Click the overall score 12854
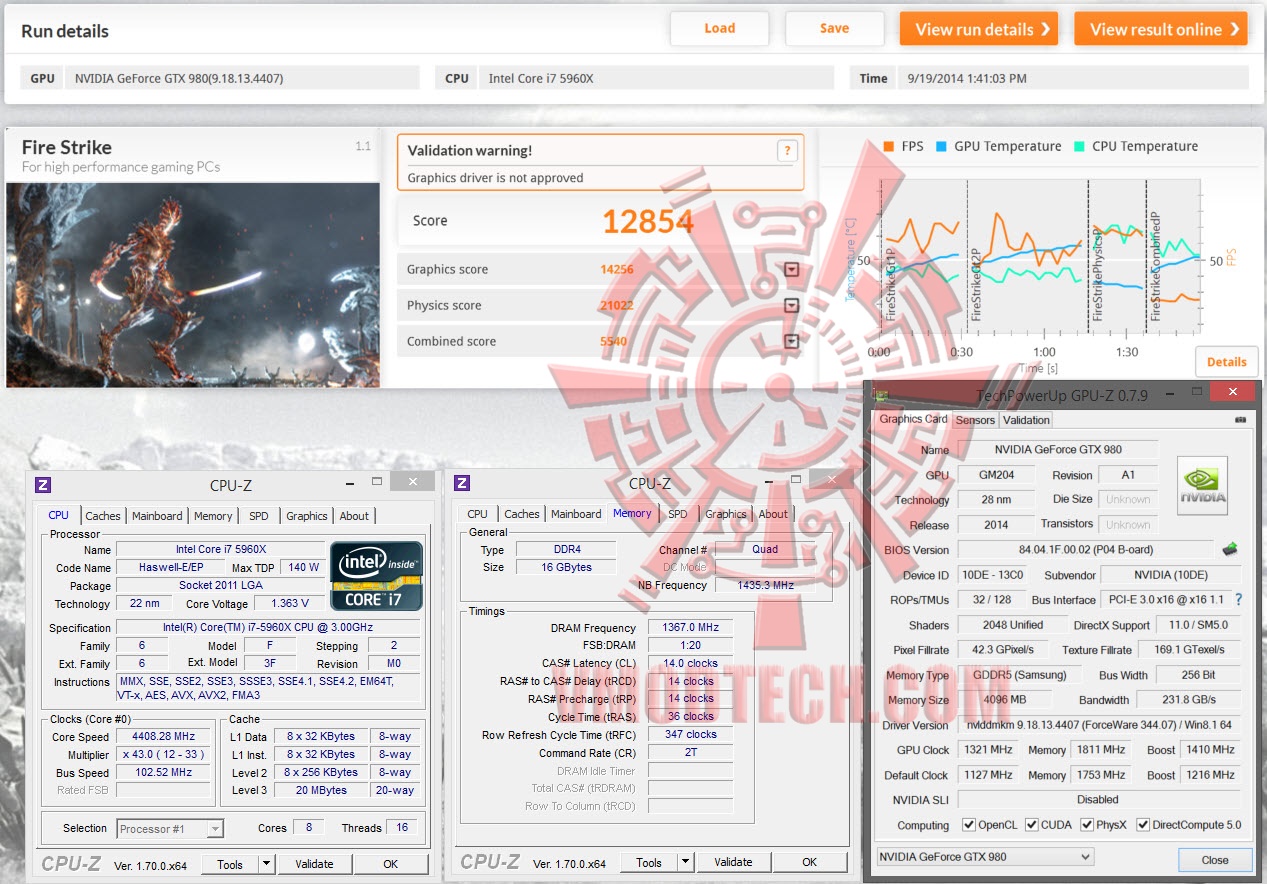This screenshot has width=1267, height=884. coord(648,221)
